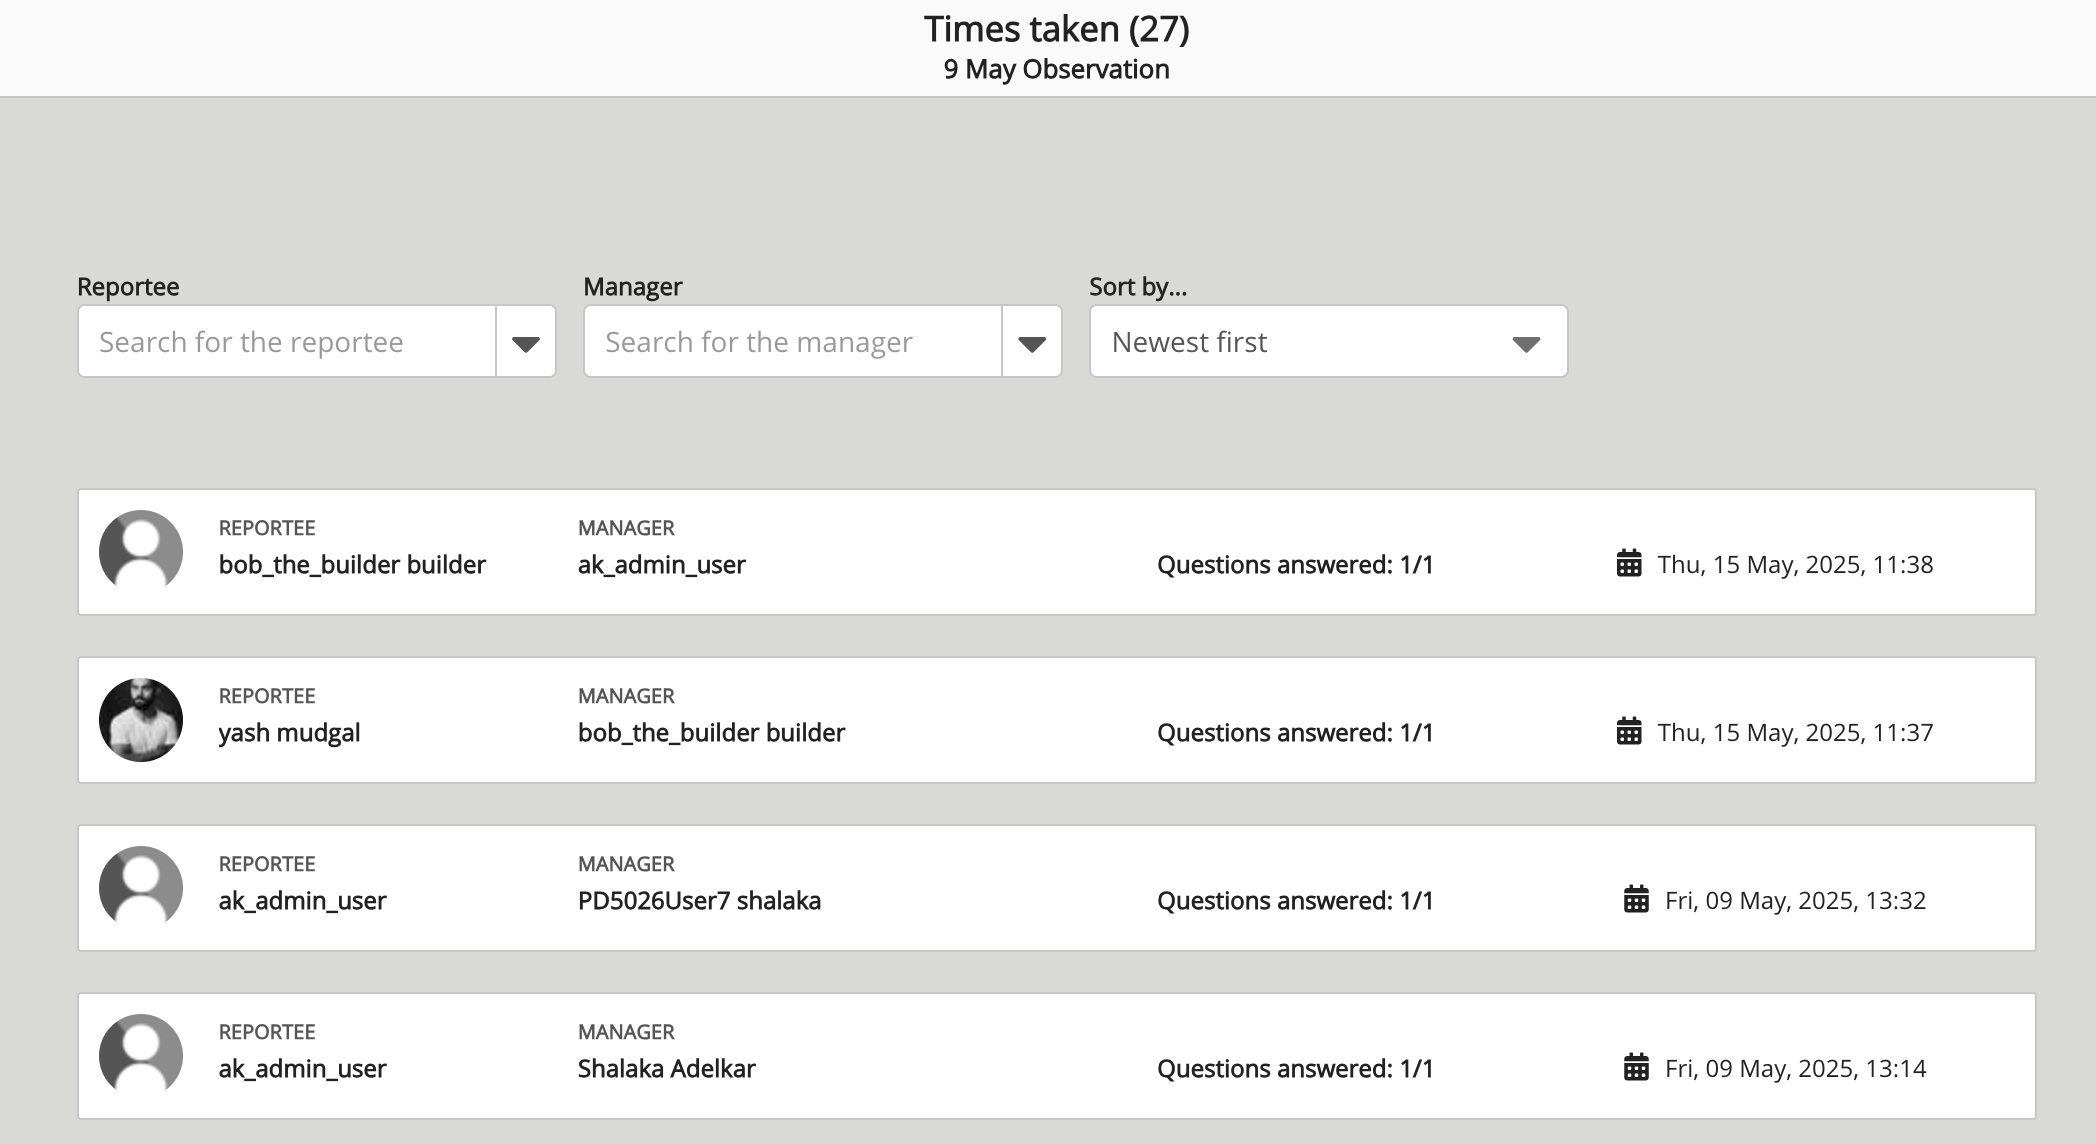
Task: Click yash mudgal profile photo
Action: click(141, 719)
